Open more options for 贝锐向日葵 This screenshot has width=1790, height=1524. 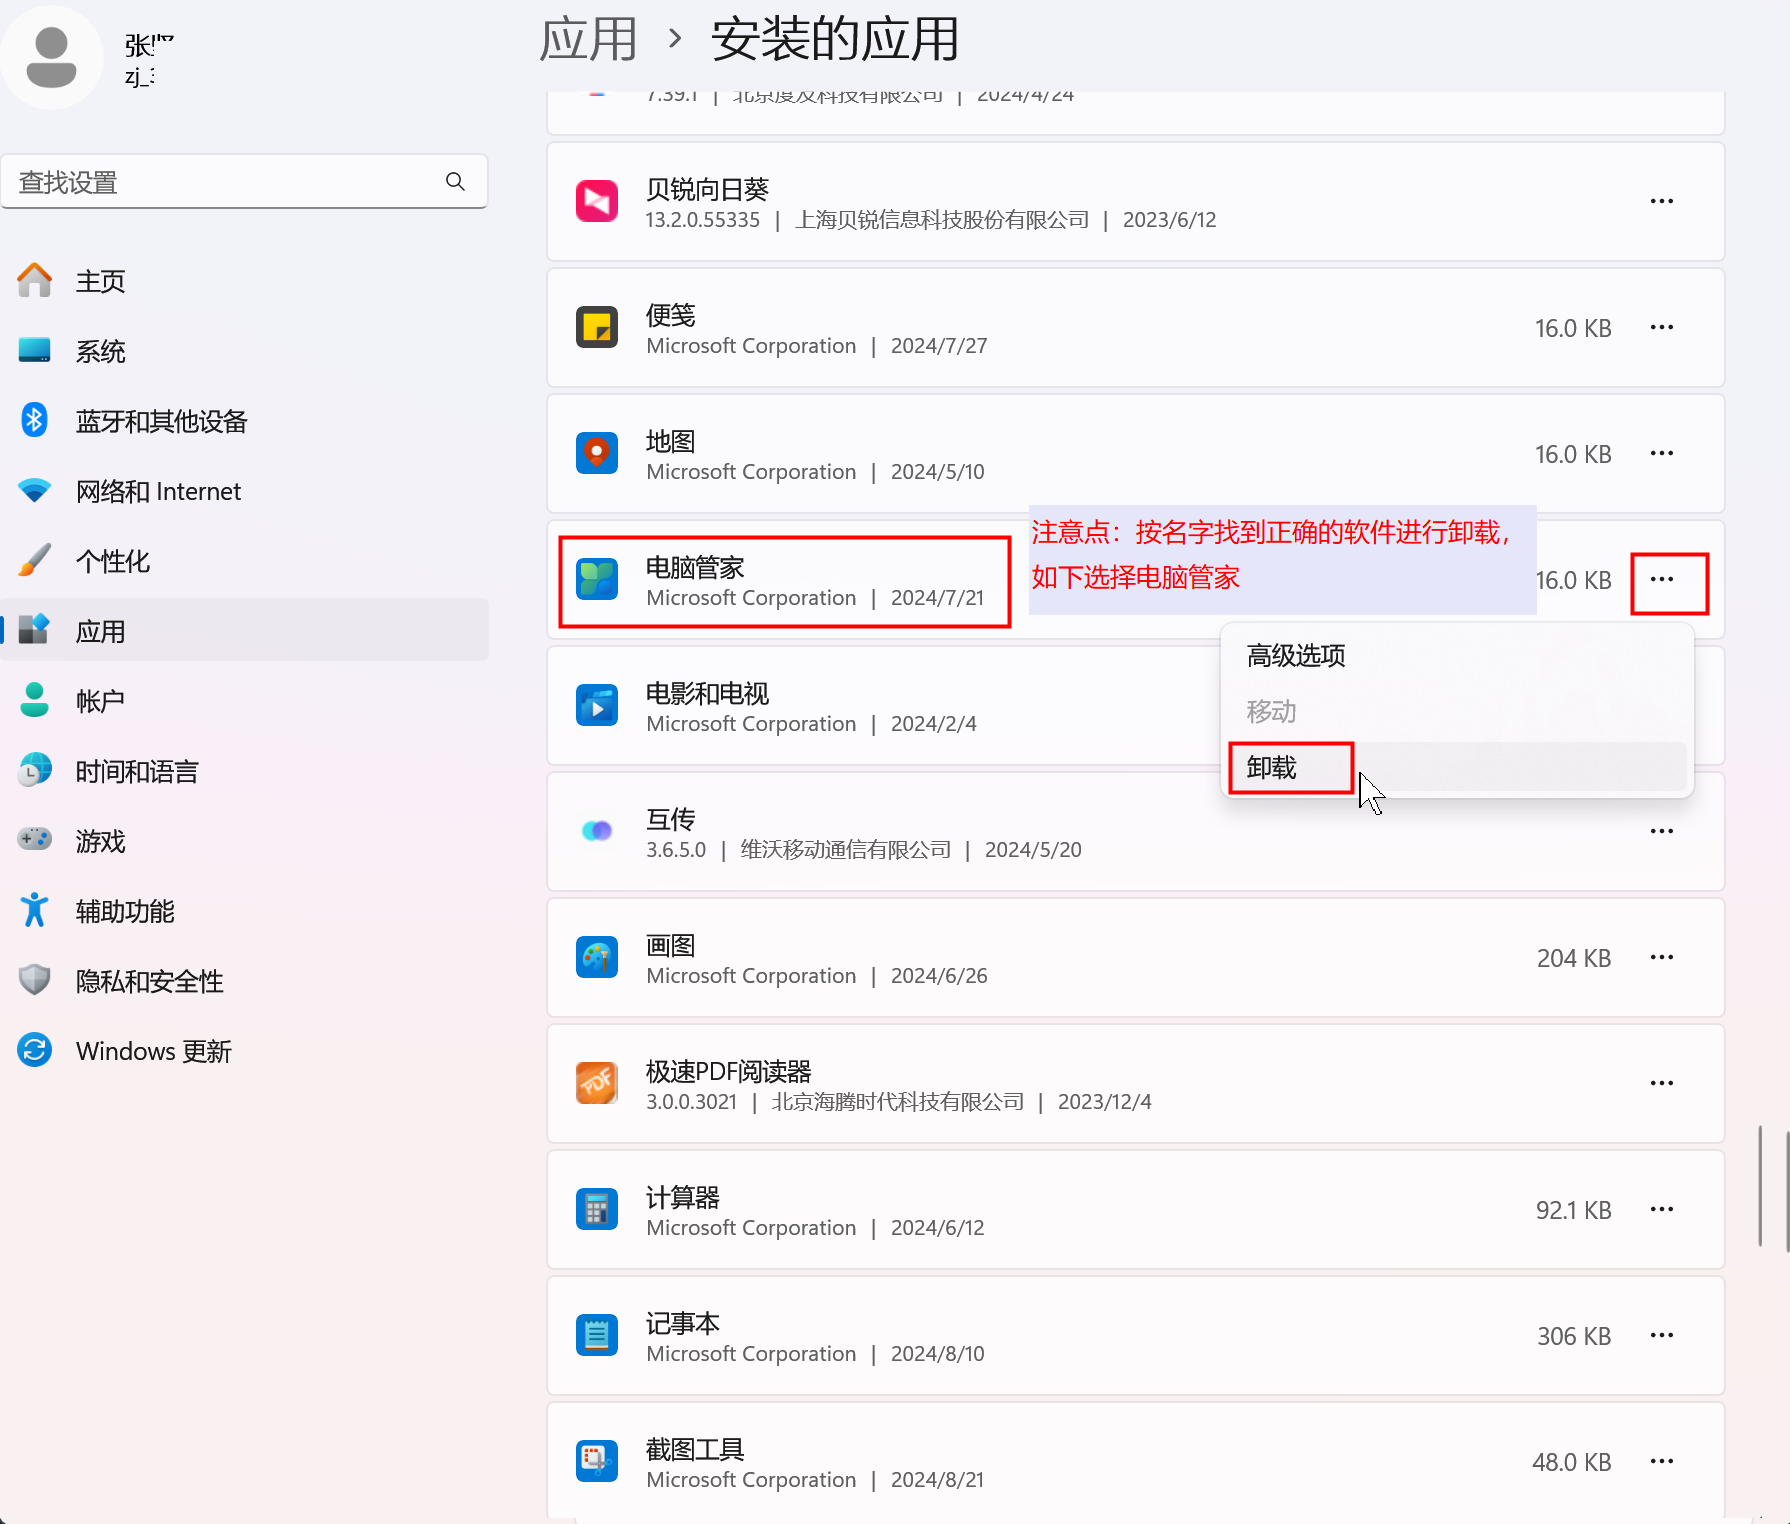pos(1662,201)
